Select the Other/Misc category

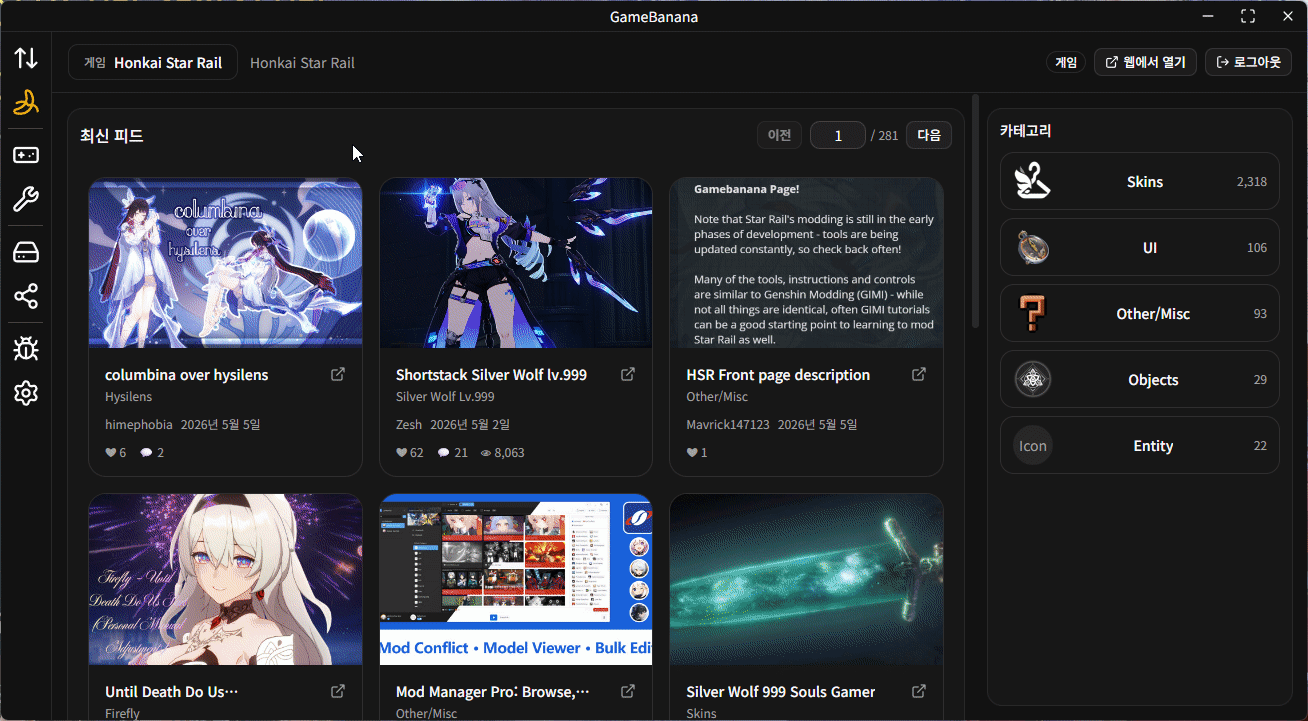1140,314
